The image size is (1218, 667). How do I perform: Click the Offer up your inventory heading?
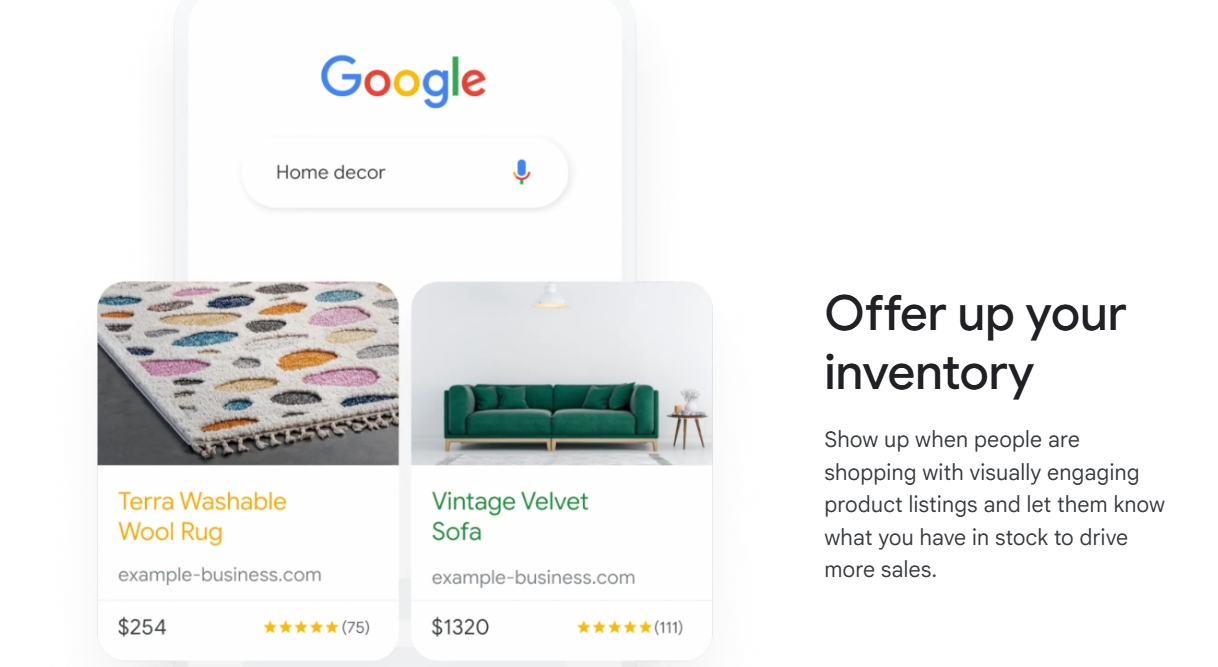pos(975,343)
